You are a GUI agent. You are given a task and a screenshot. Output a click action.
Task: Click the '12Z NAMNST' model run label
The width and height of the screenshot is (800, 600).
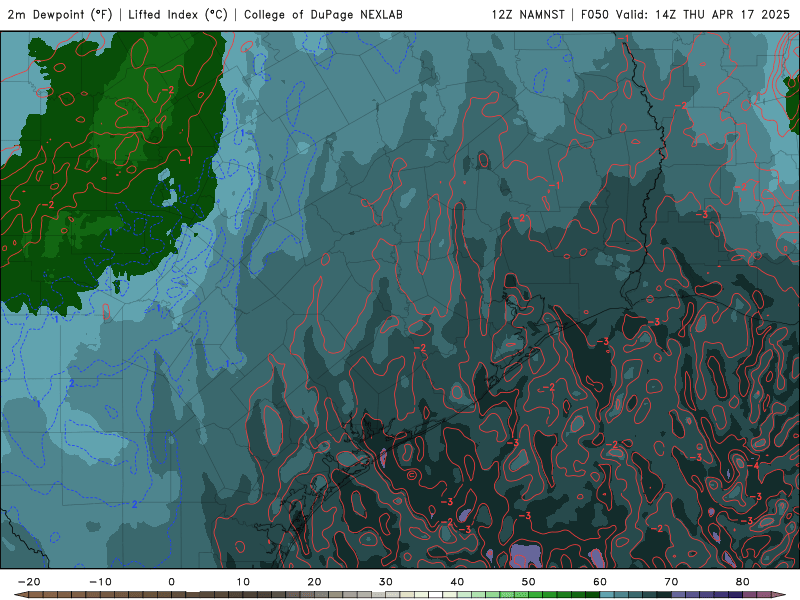click(x=528, y=14)
